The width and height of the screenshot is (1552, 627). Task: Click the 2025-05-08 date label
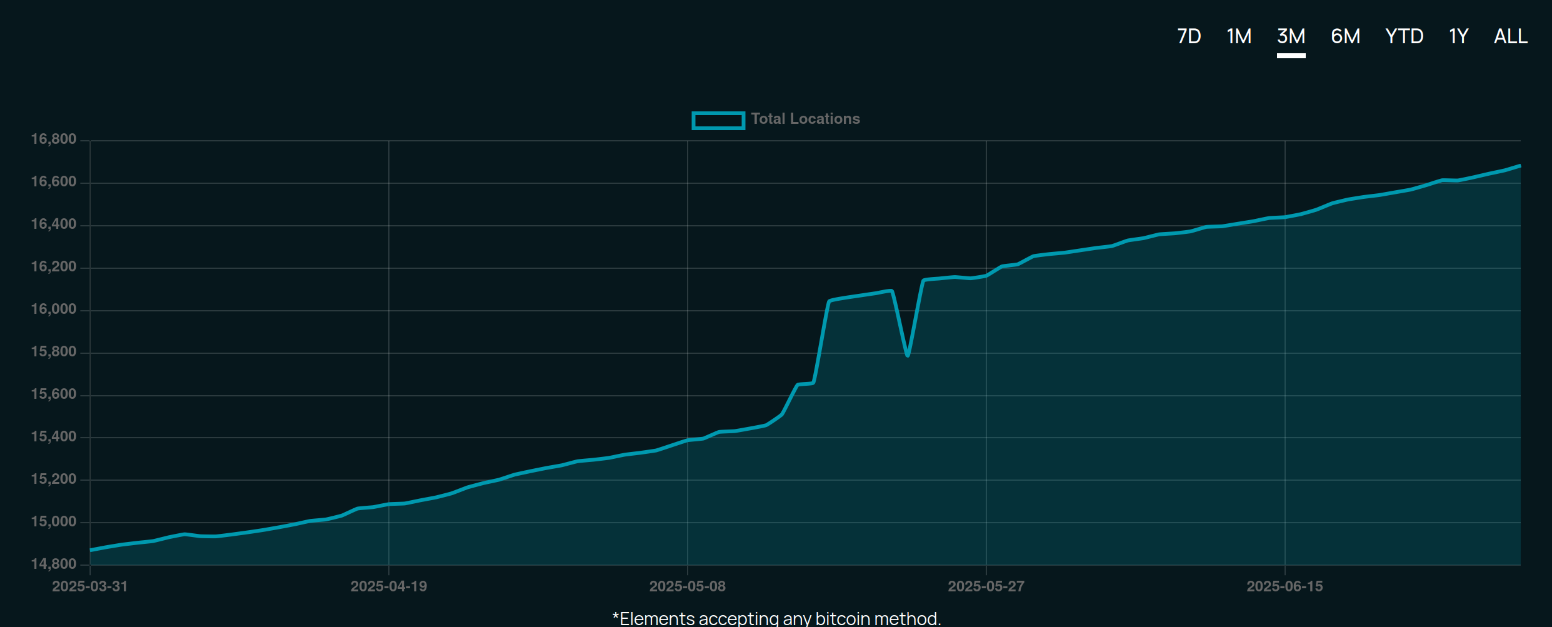pyautogui.click(x=687, y=586)
